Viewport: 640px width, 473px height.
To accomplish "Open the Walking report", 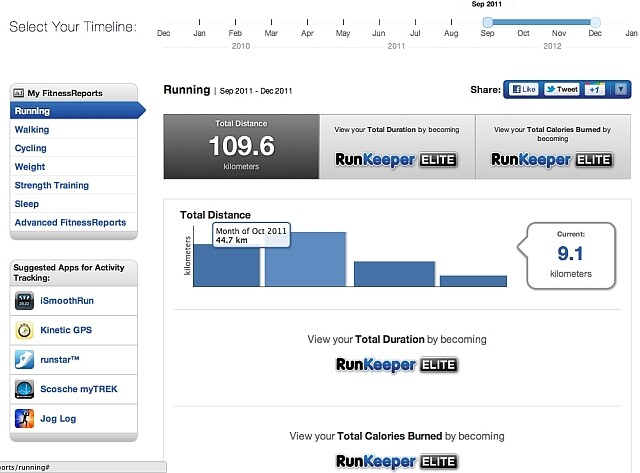I will (x=32, y=130).
